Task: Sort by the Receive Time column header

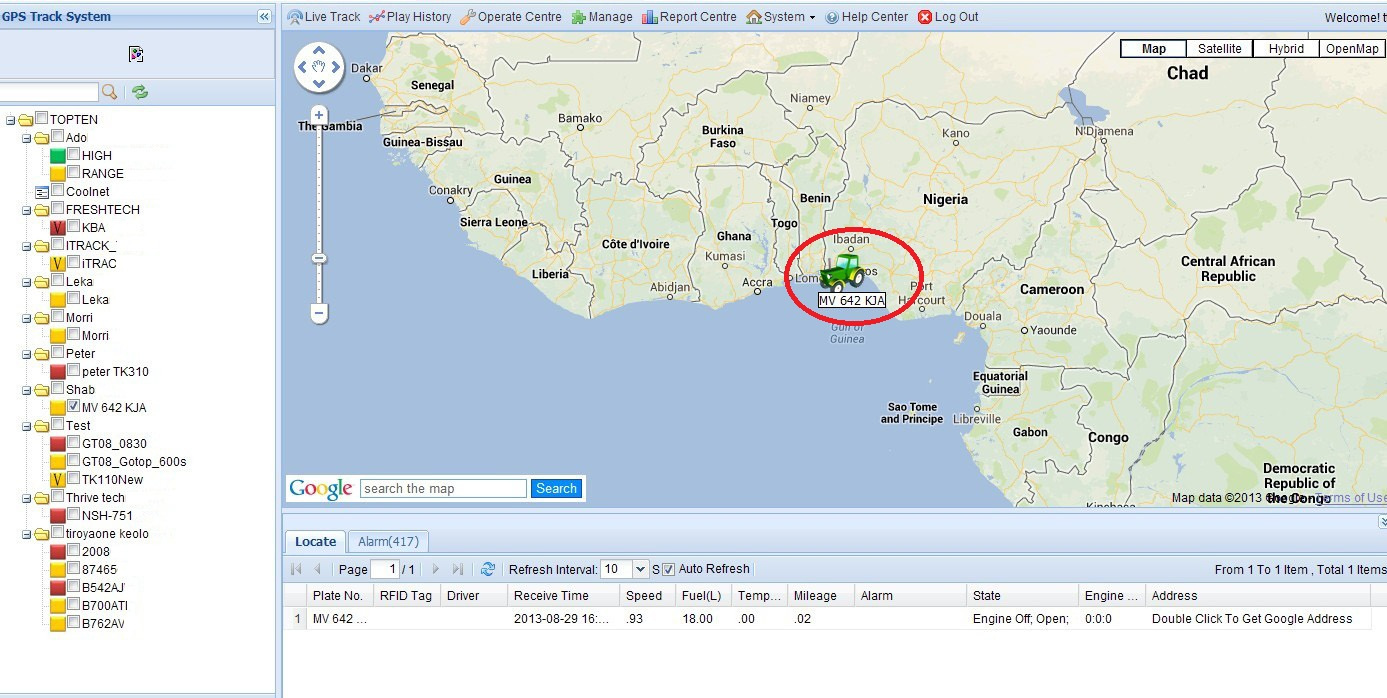Action: click(562, 595)
